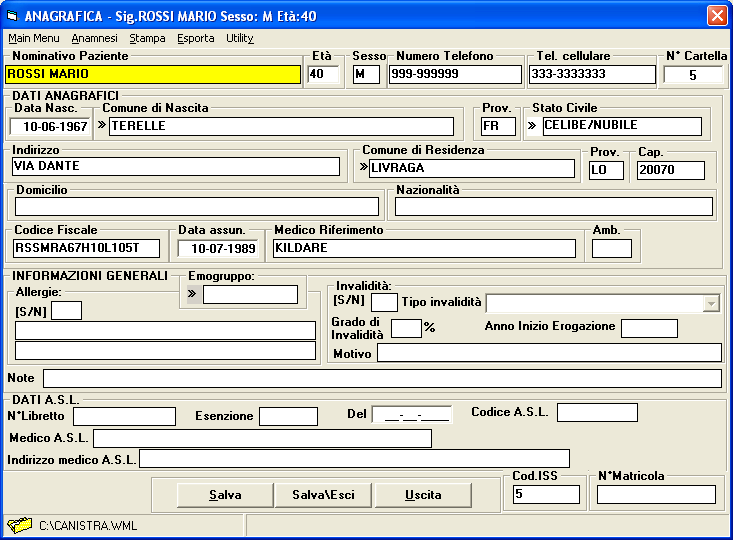Image resolution: width=733 pixels, height=540 pixels.
Task: Click the Del date field
Action: click(x=412, y=415)
